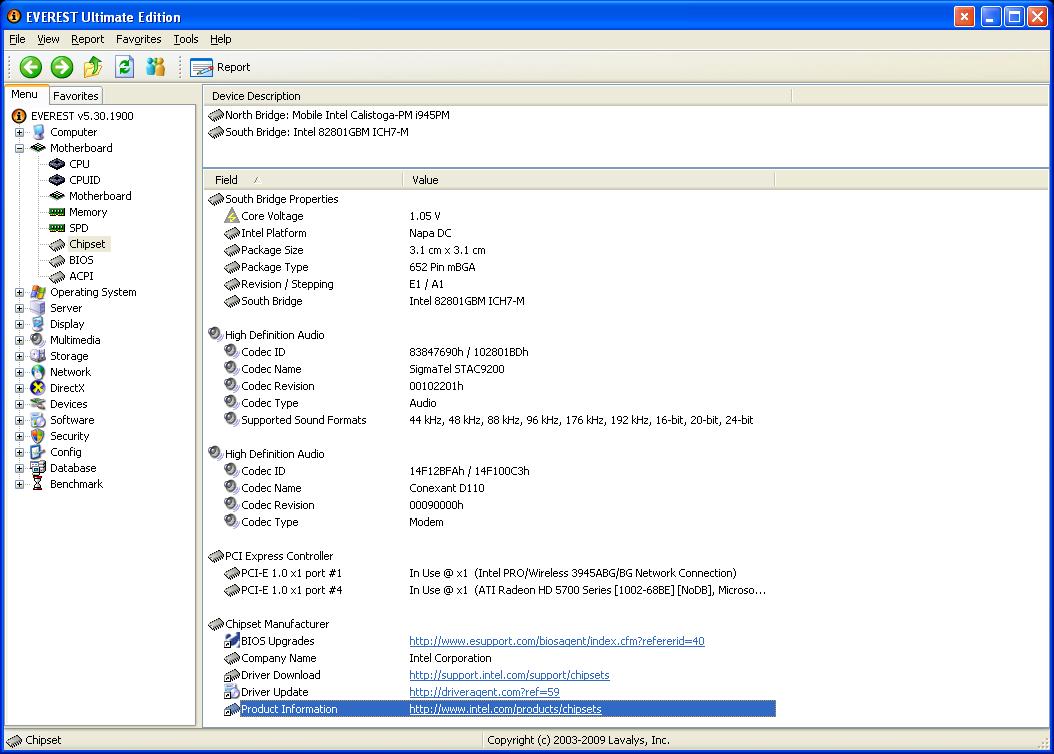The width and height of the screenshot is (1054, 754).
Task: Expand the Storage tree node
Action: tap(19, 356)
